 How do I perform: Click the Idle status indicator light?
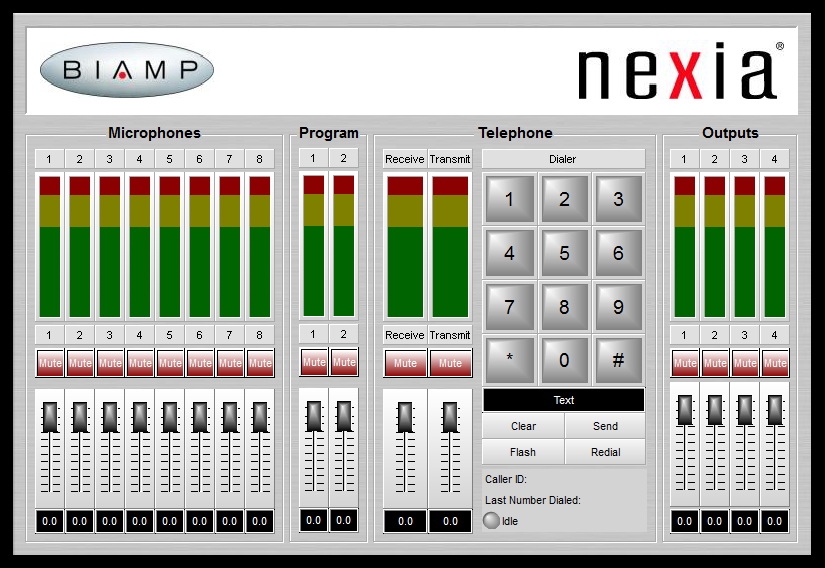491,521
